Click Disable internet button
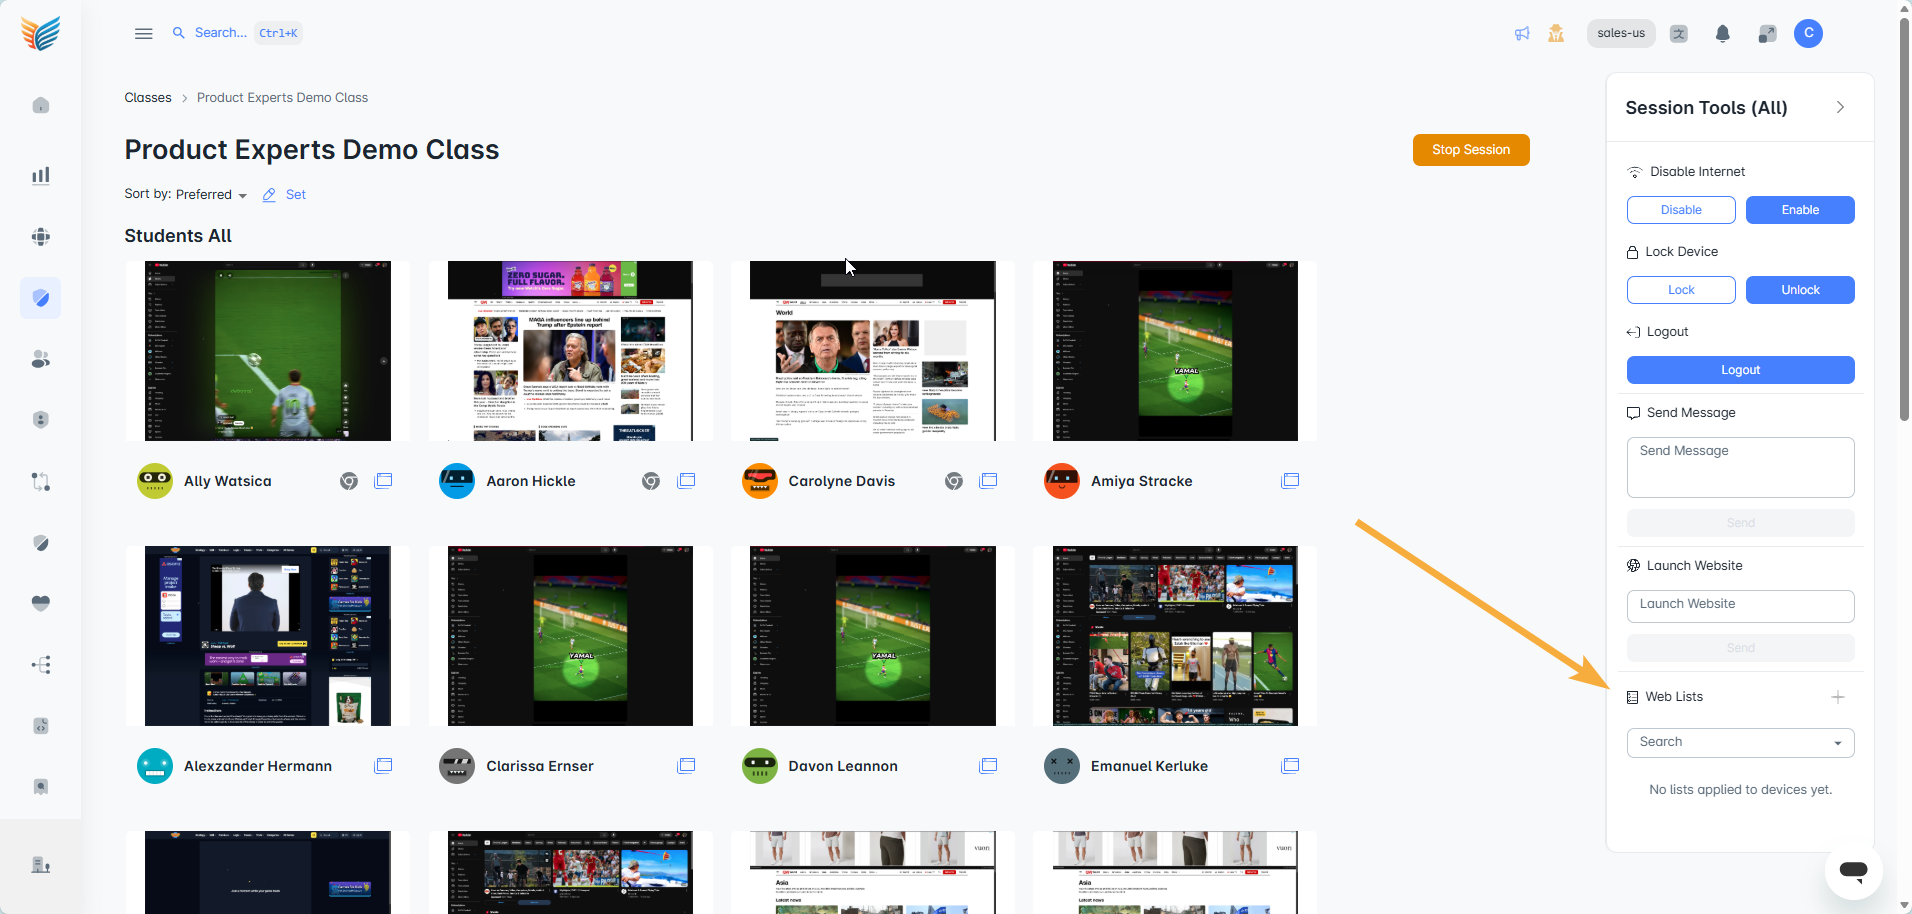Image resolution: width=1912 pixels, height=914 pixels. [1681, 210]
